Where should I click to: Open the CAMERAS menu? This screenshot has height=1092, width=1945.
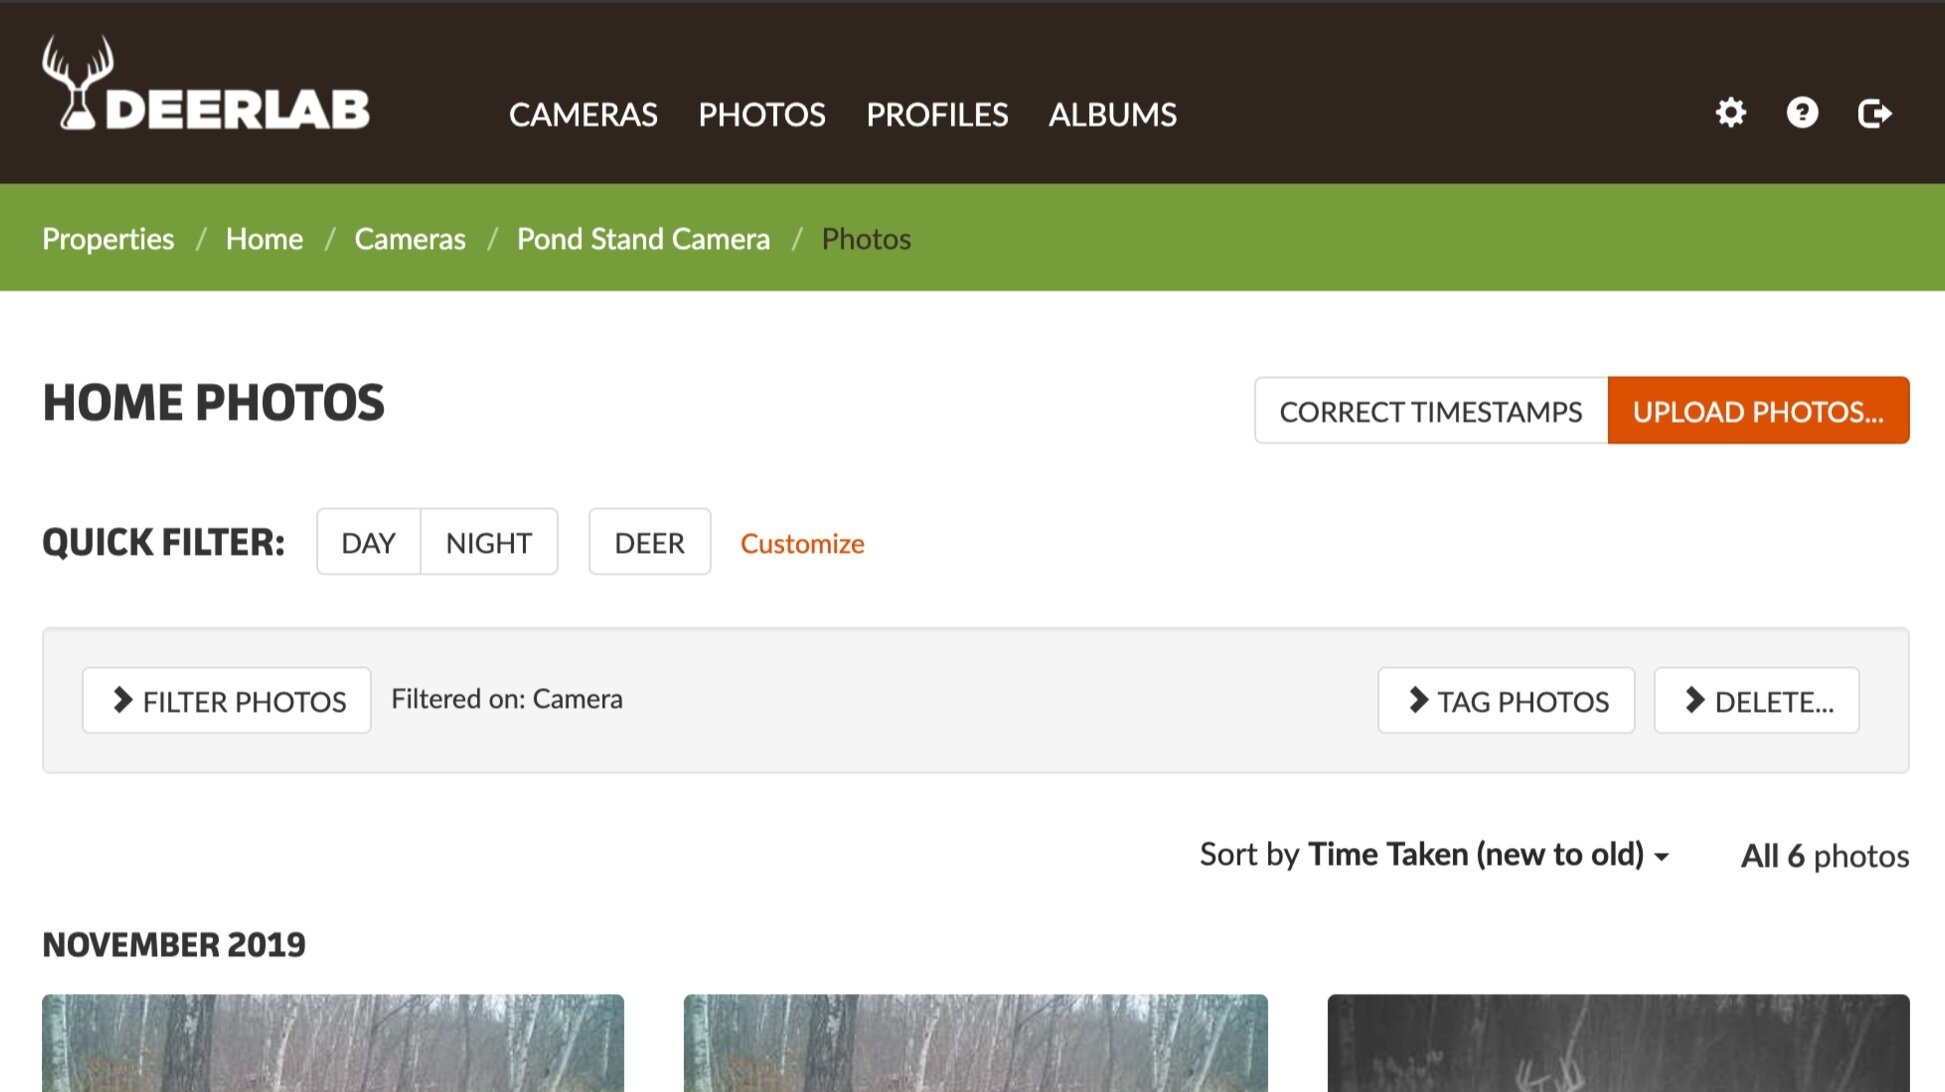pyautogui.click(x=583, y=115)
